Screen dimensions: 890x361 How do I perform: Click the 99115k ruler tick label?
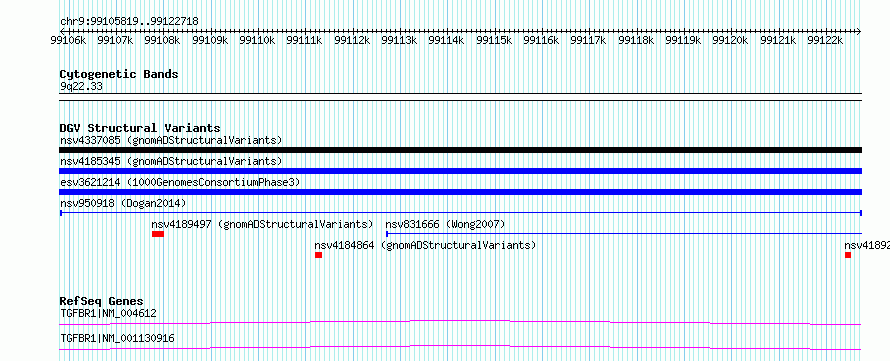click(x=494, y=40)
